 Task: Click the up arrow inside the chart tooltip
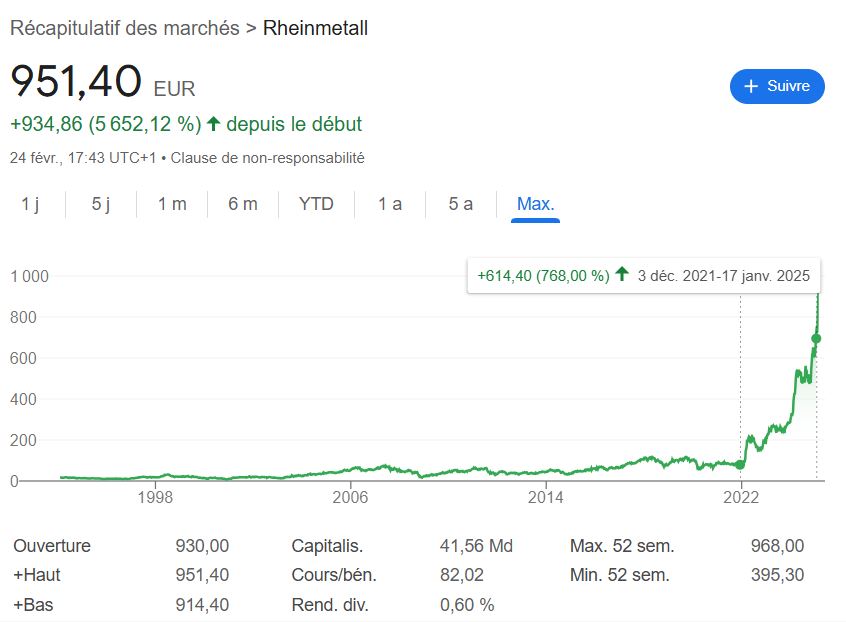click(622, 275)
